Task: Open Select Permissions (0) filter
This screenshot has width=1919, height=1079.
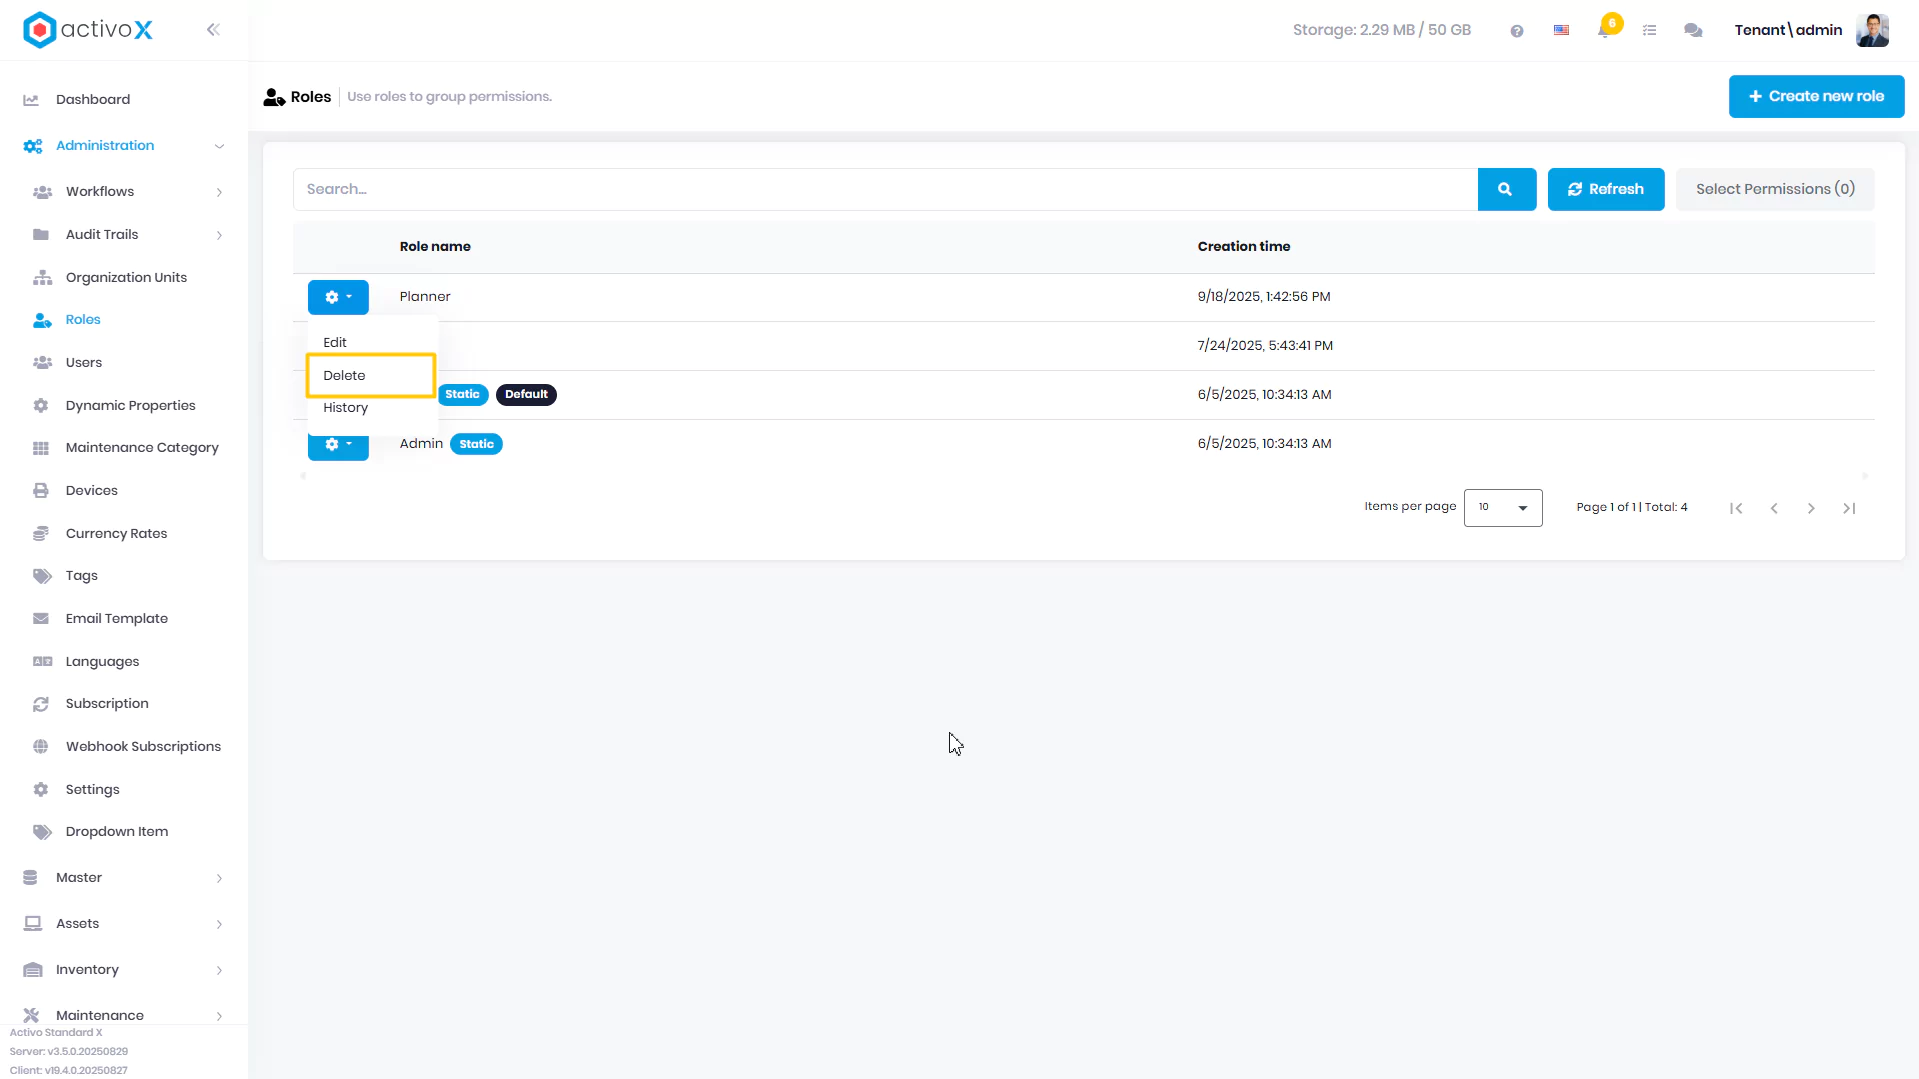Action: [x=1774, y=189]
